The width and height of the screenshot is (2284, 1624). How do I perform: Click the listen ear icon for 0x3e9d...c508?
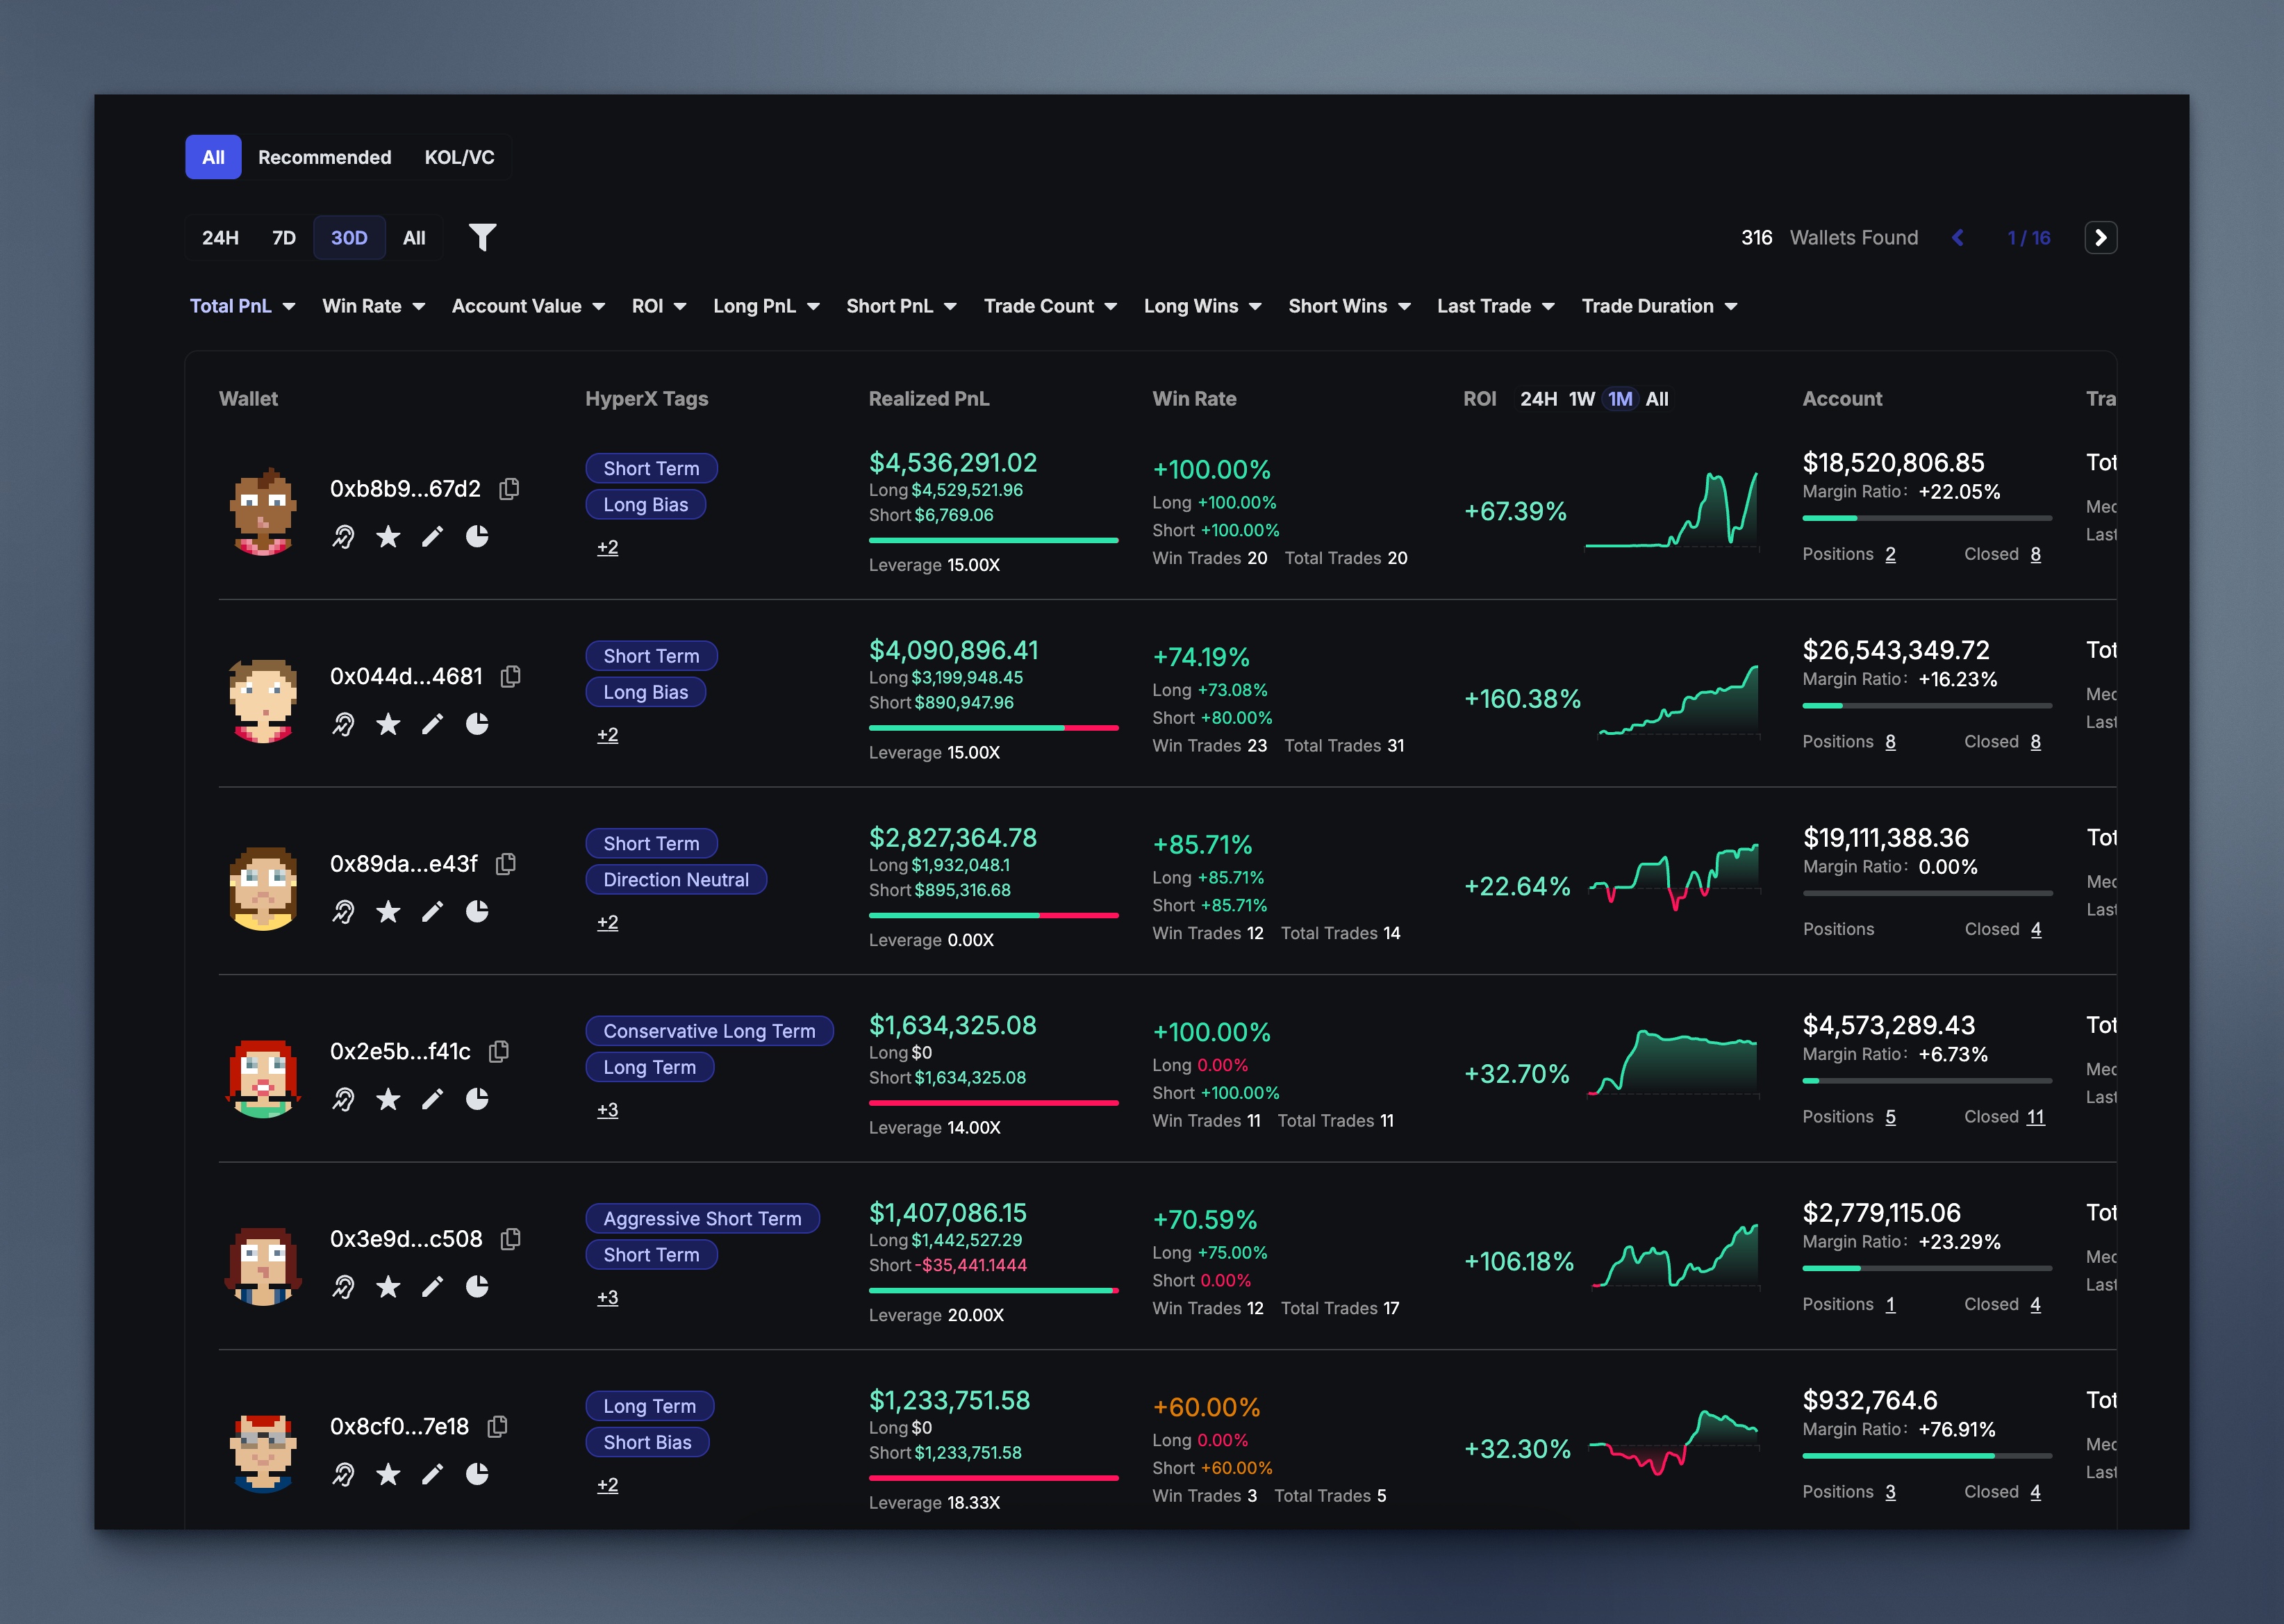tap(343, 1287)
